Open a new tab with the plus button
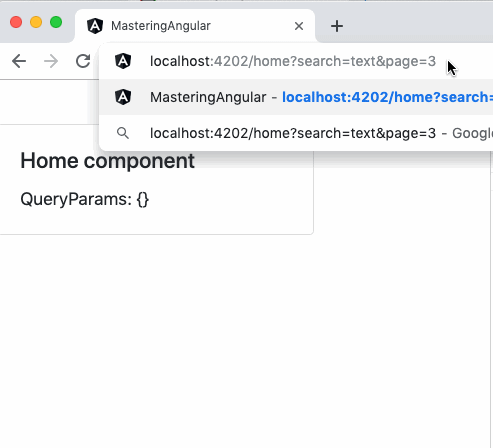The height and width of the screenshot is (448, 493). pos(337,26)
